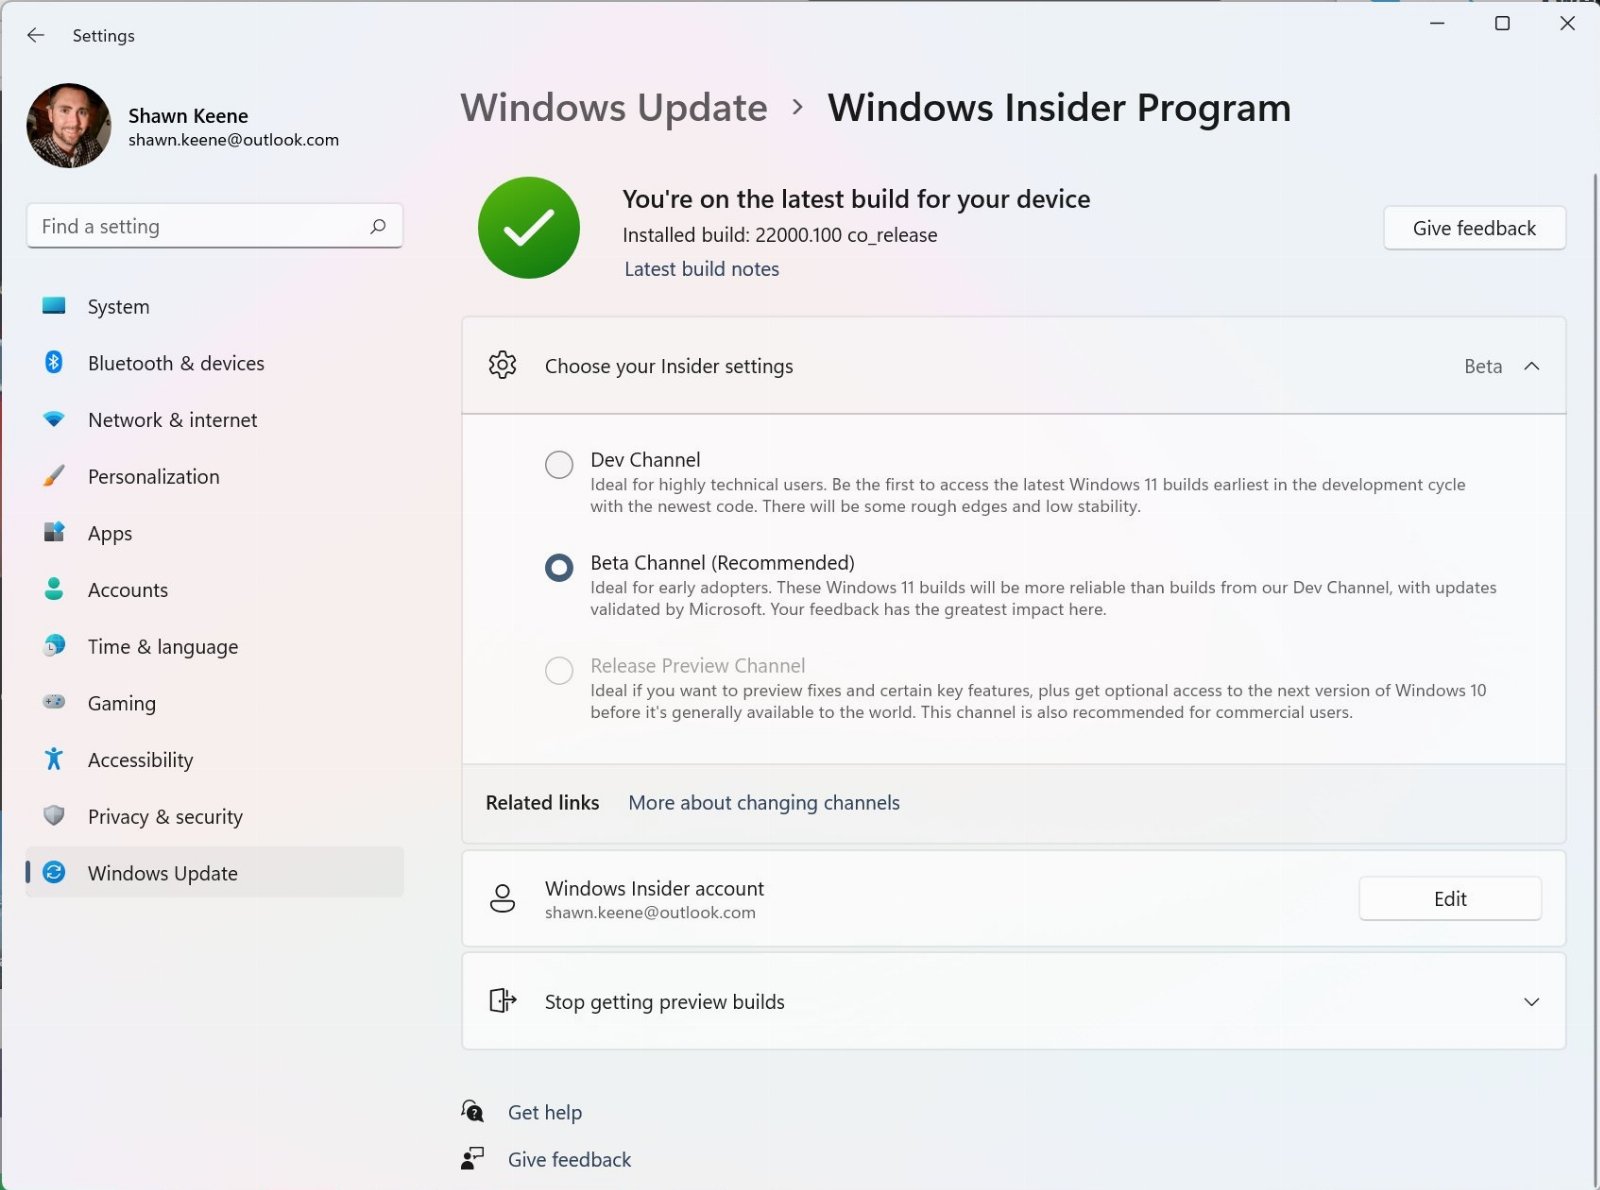1600x1190 pixels.
Task: Click the Personalization paintbrush icon
Action: point(54,476)
